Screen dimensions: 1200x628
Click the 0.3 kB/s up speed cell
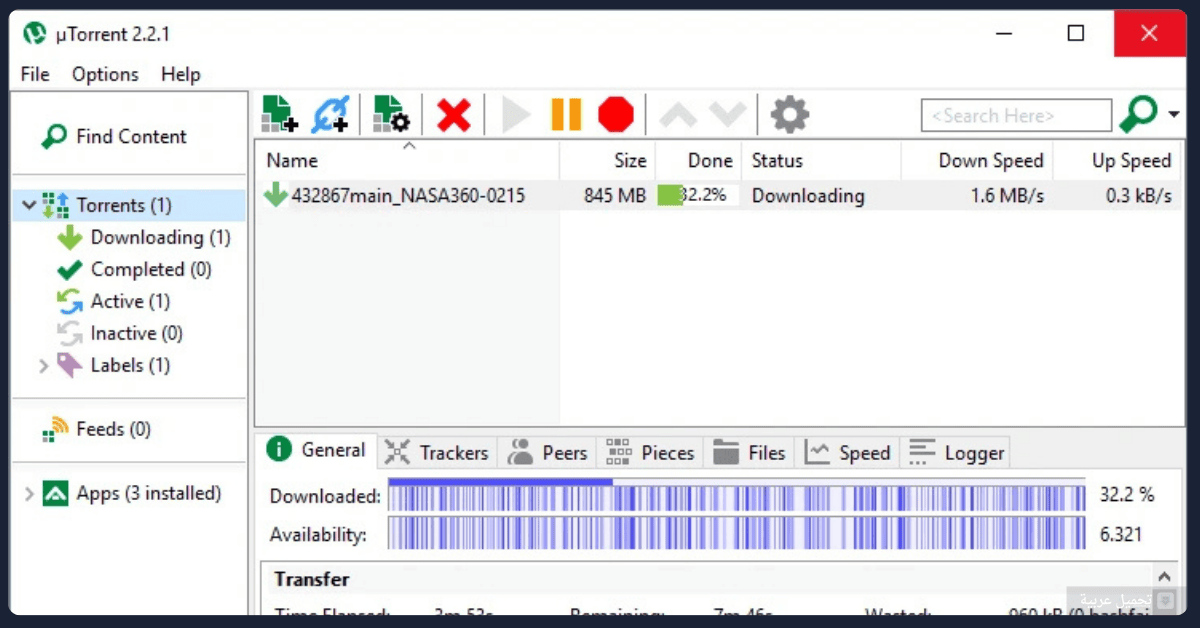(x=1138, y=195)
